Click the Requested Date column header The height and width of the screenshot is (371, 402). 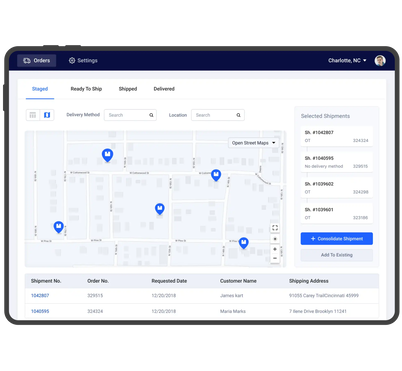click(x=169, y=281)
